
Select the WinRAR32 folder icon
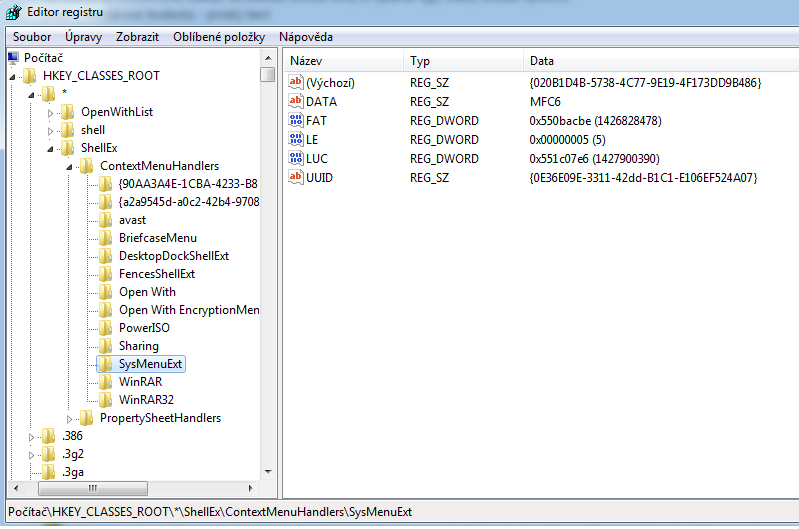coord(106,400)
